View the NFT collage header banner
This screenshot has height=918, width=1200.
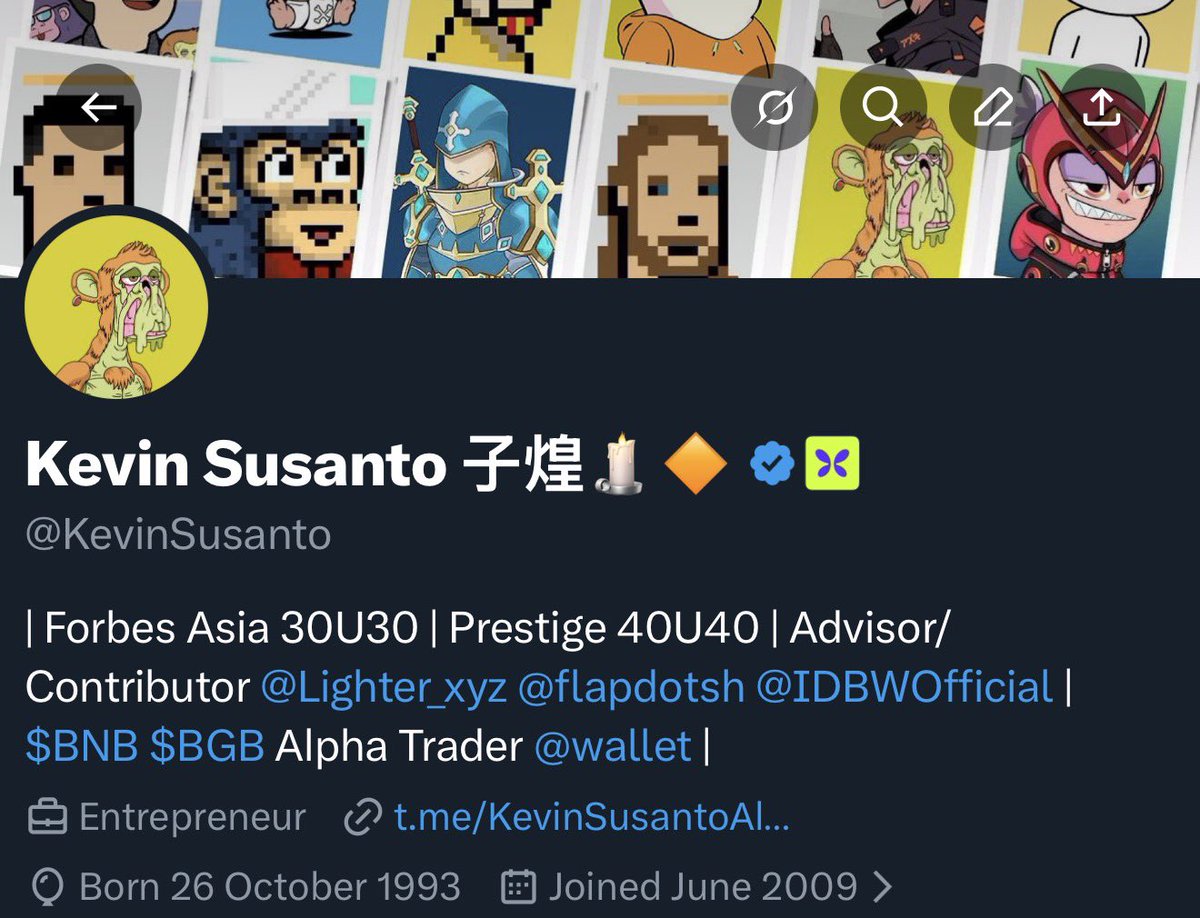coord(600,139)
